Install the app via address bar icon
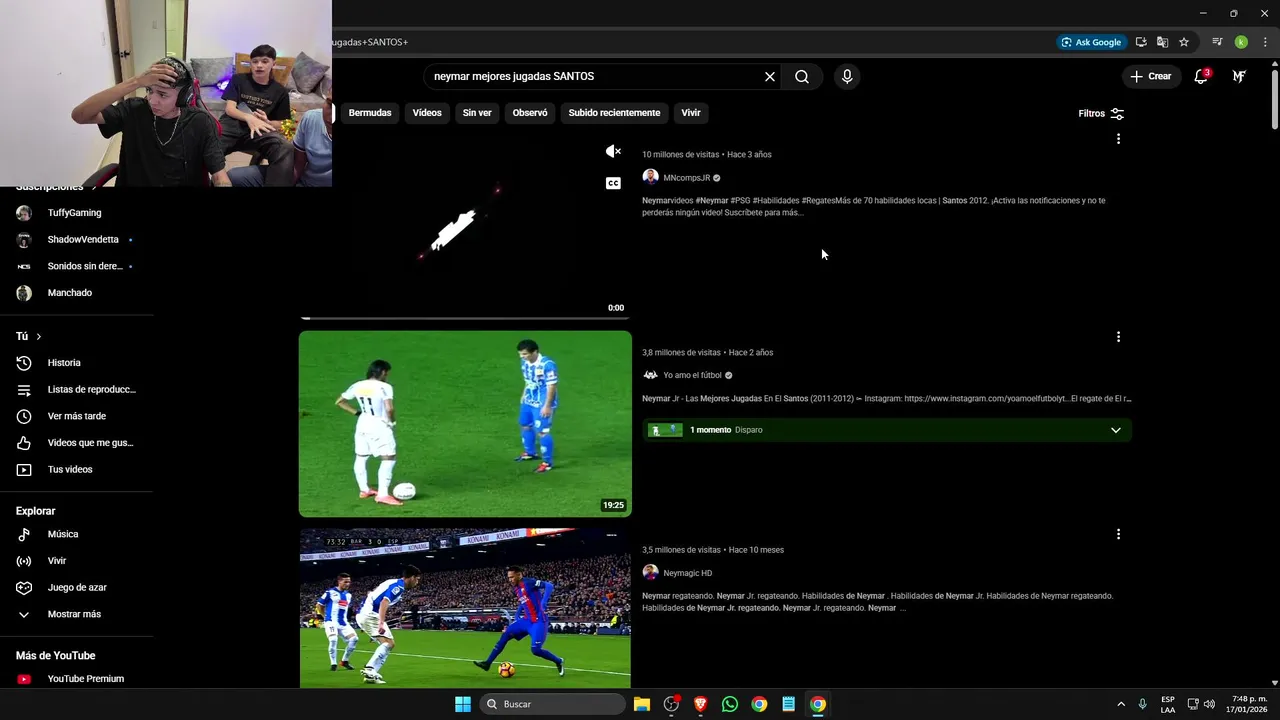 (1141, 42)
